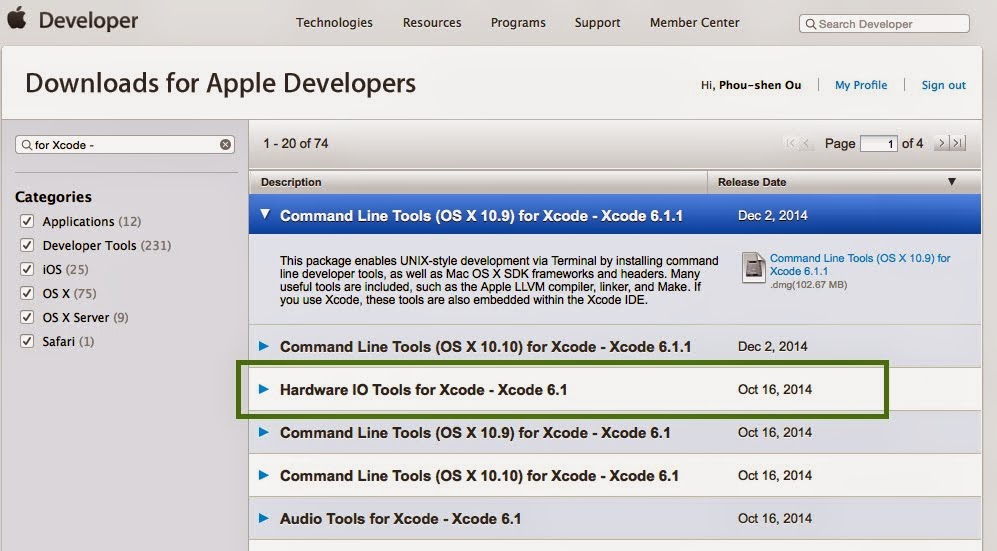Click 'Oct 16, 2014' date of Hardware IO Tools
Image resolution: width=997 pixels, height=551 pixels.
click(774, 390)
